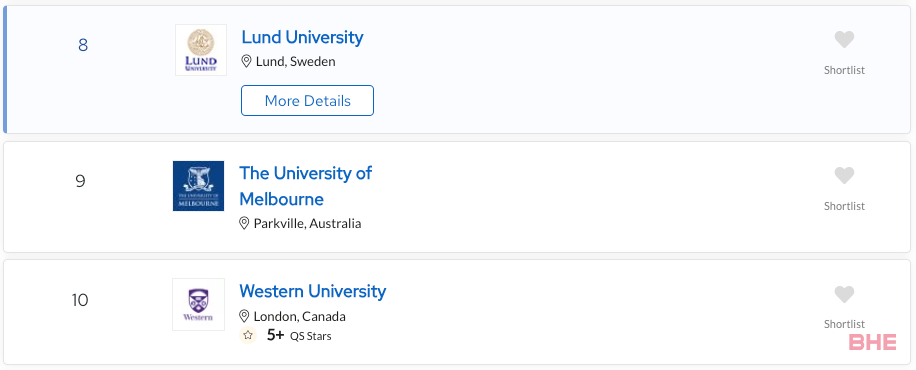The image size is (916, 370).
Task: Click the 5+ QS Stars rating
Action: click(299, 336)
